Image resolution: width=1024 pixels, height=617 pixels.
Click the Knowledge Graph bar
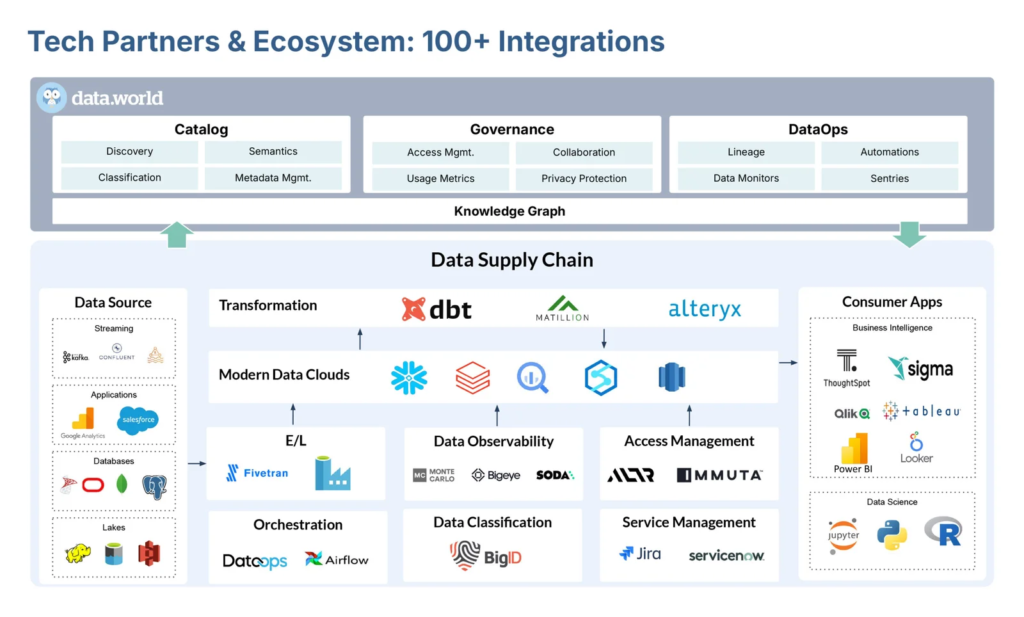[509, 212]
